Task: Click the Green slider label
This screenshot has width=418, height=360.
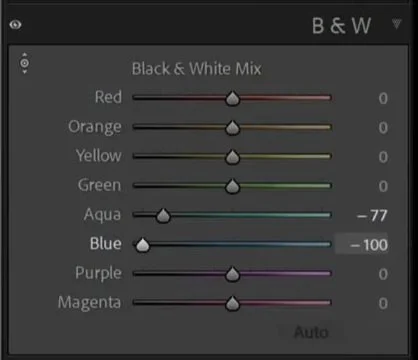Action: pyautogui.click(x=99, y=185)
